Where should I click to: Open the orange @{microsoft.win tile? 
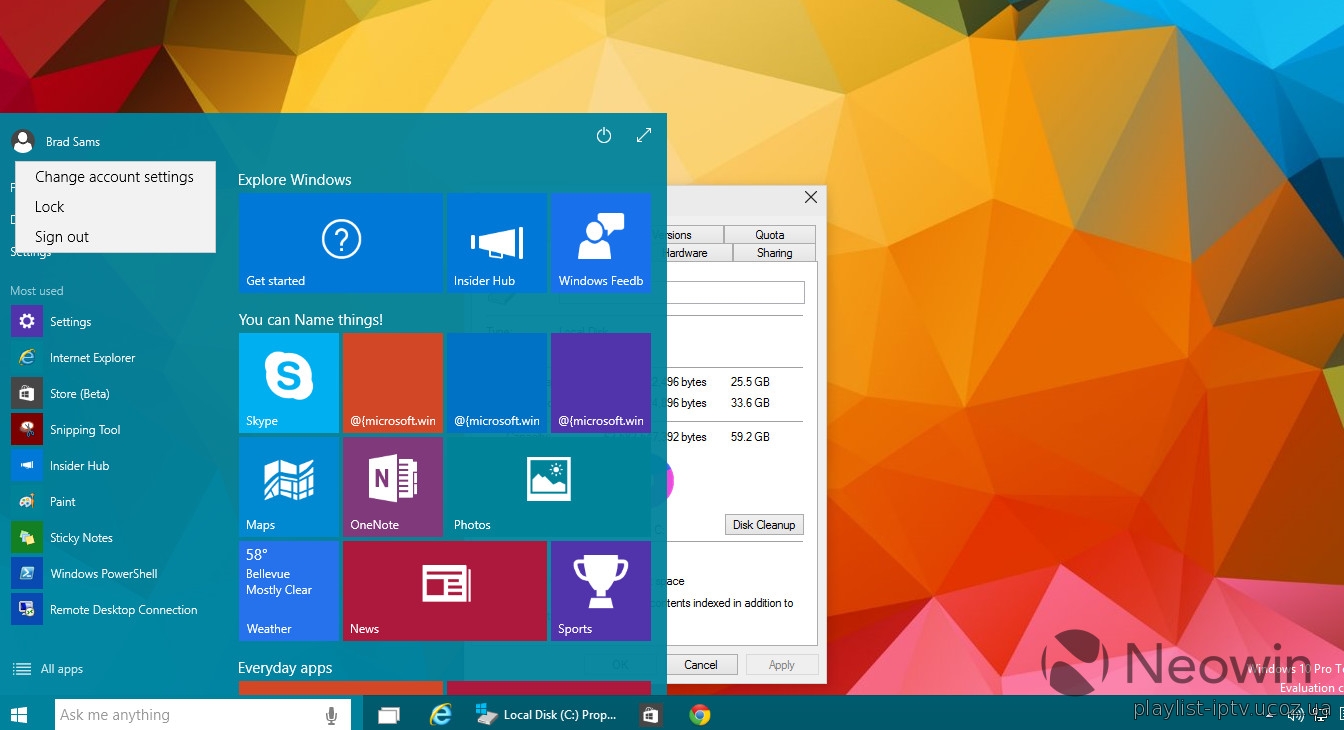(x=393, y=383)
